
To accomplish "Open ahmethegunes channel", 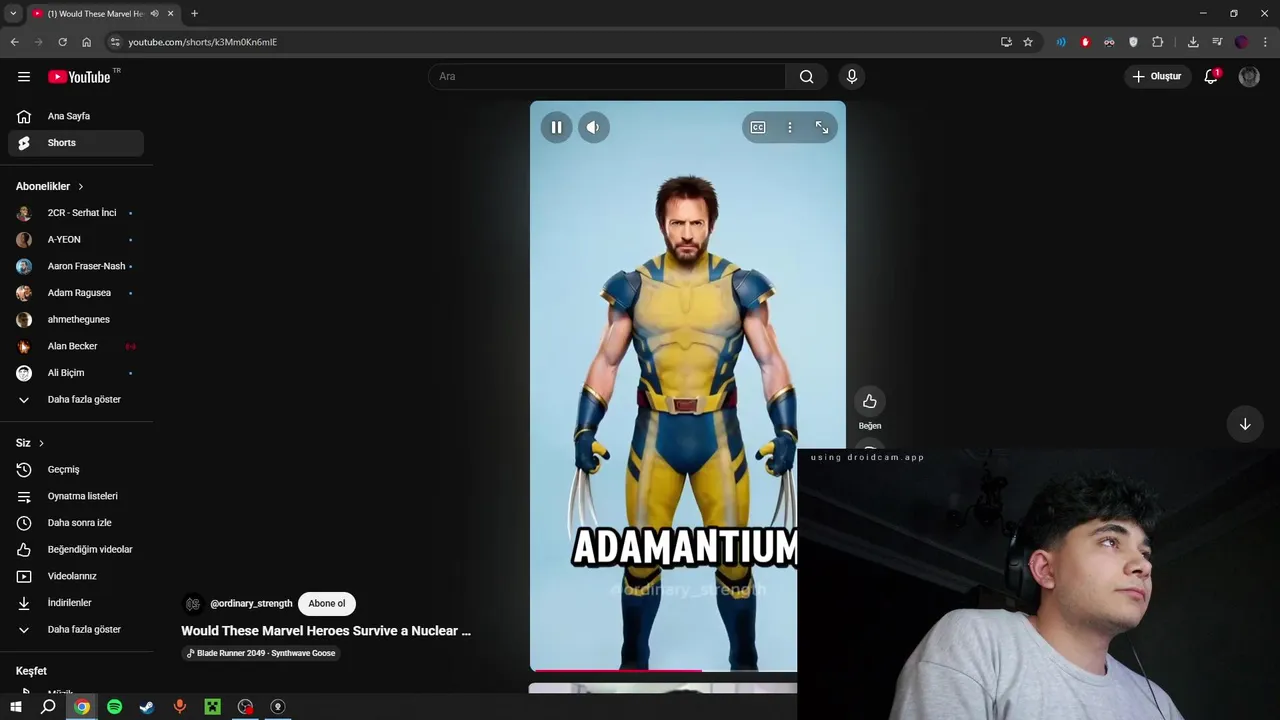I will pyautogui.click(x=76, y=320).
